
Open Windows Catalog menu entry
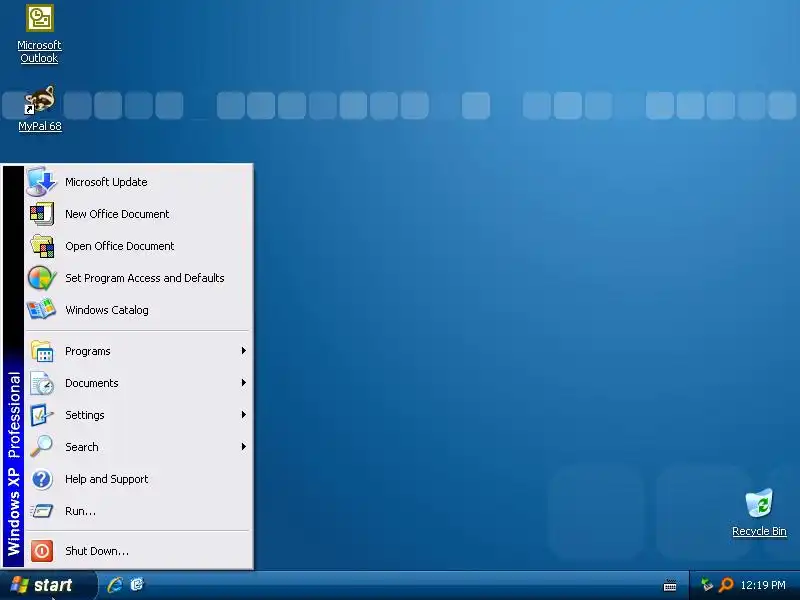pos(138,310)
